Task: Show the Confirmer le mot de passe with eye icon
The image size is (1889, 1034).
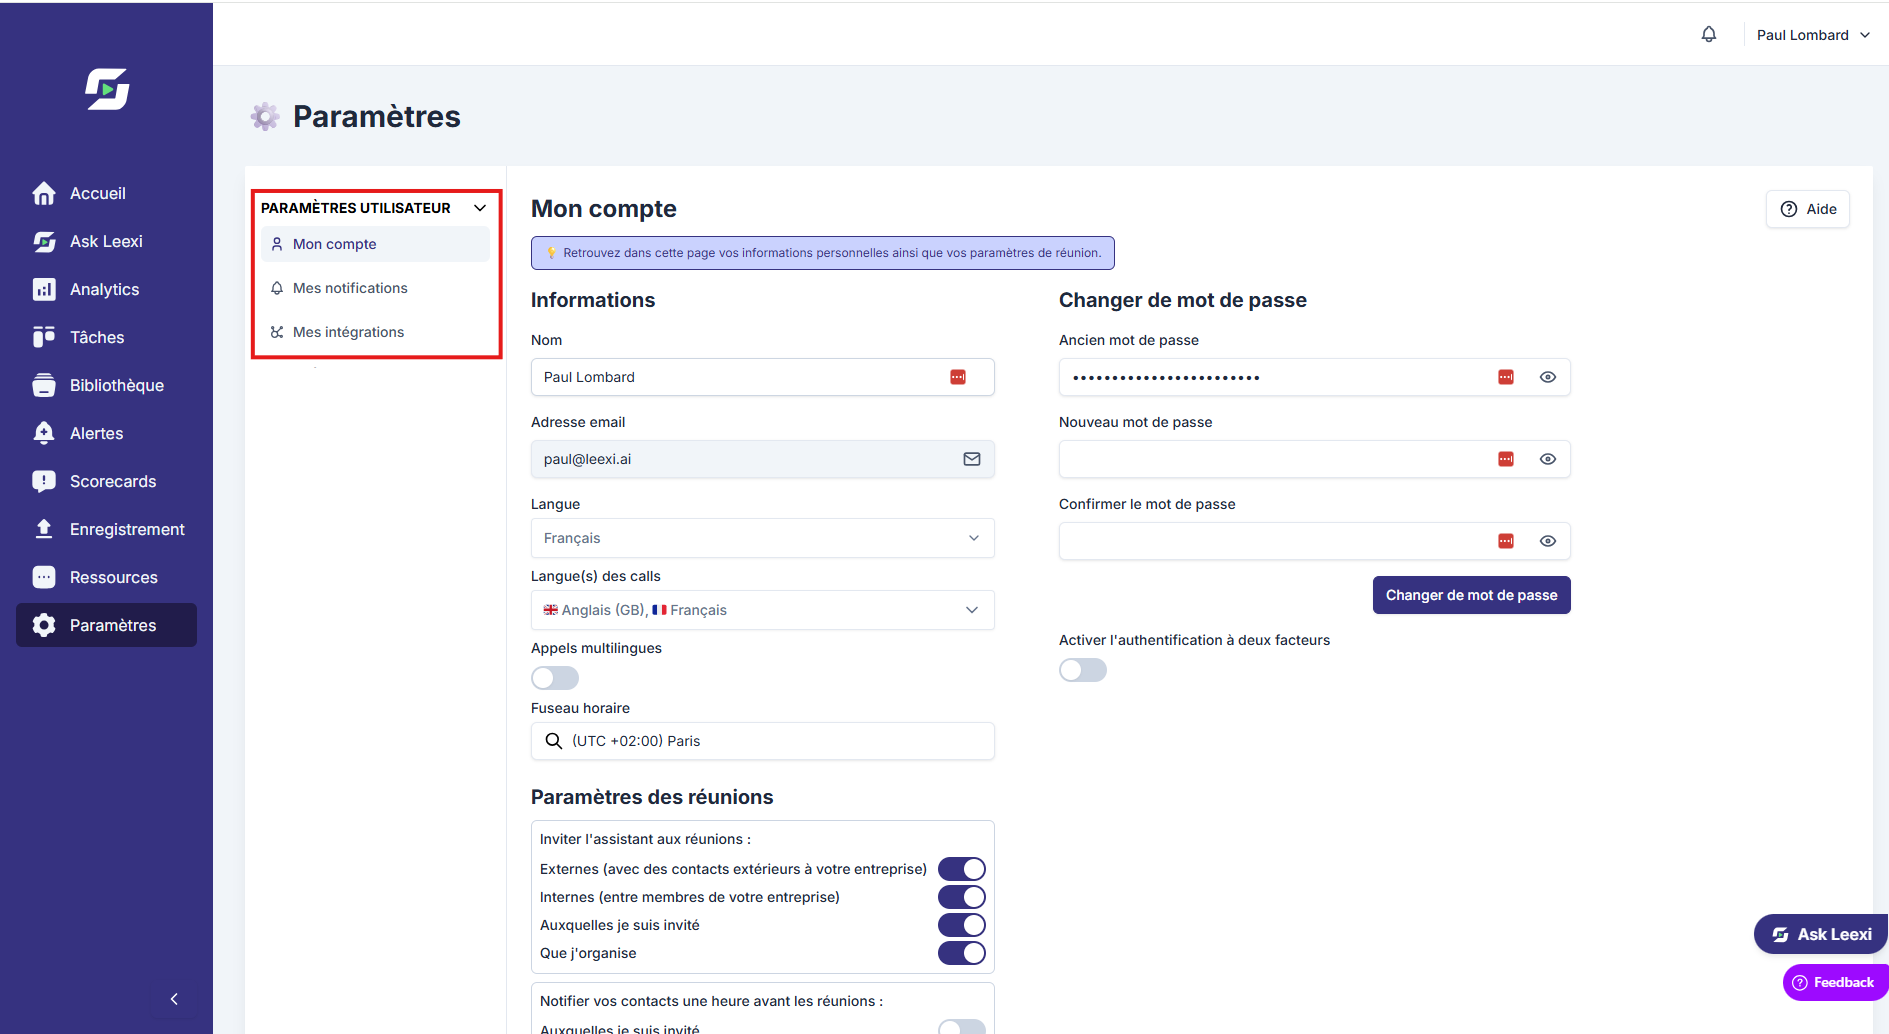Action: point(1548,541)
